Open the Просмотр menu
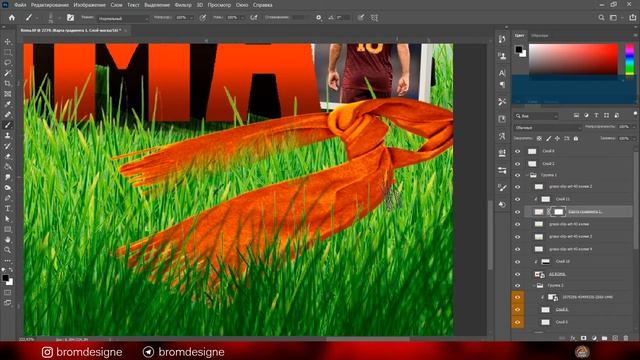The width and height of the screenshot is (640, 360). point(219,5)
